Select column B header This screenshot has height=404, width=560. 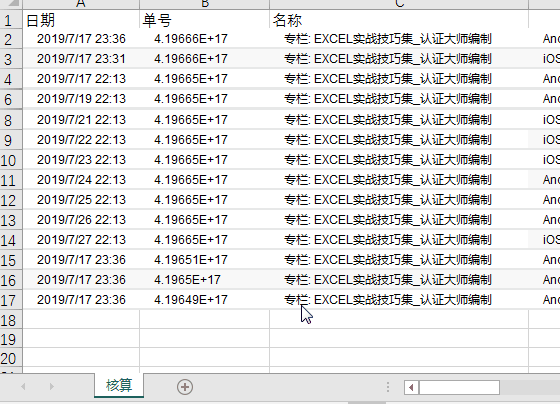click(x=205, y=4)
